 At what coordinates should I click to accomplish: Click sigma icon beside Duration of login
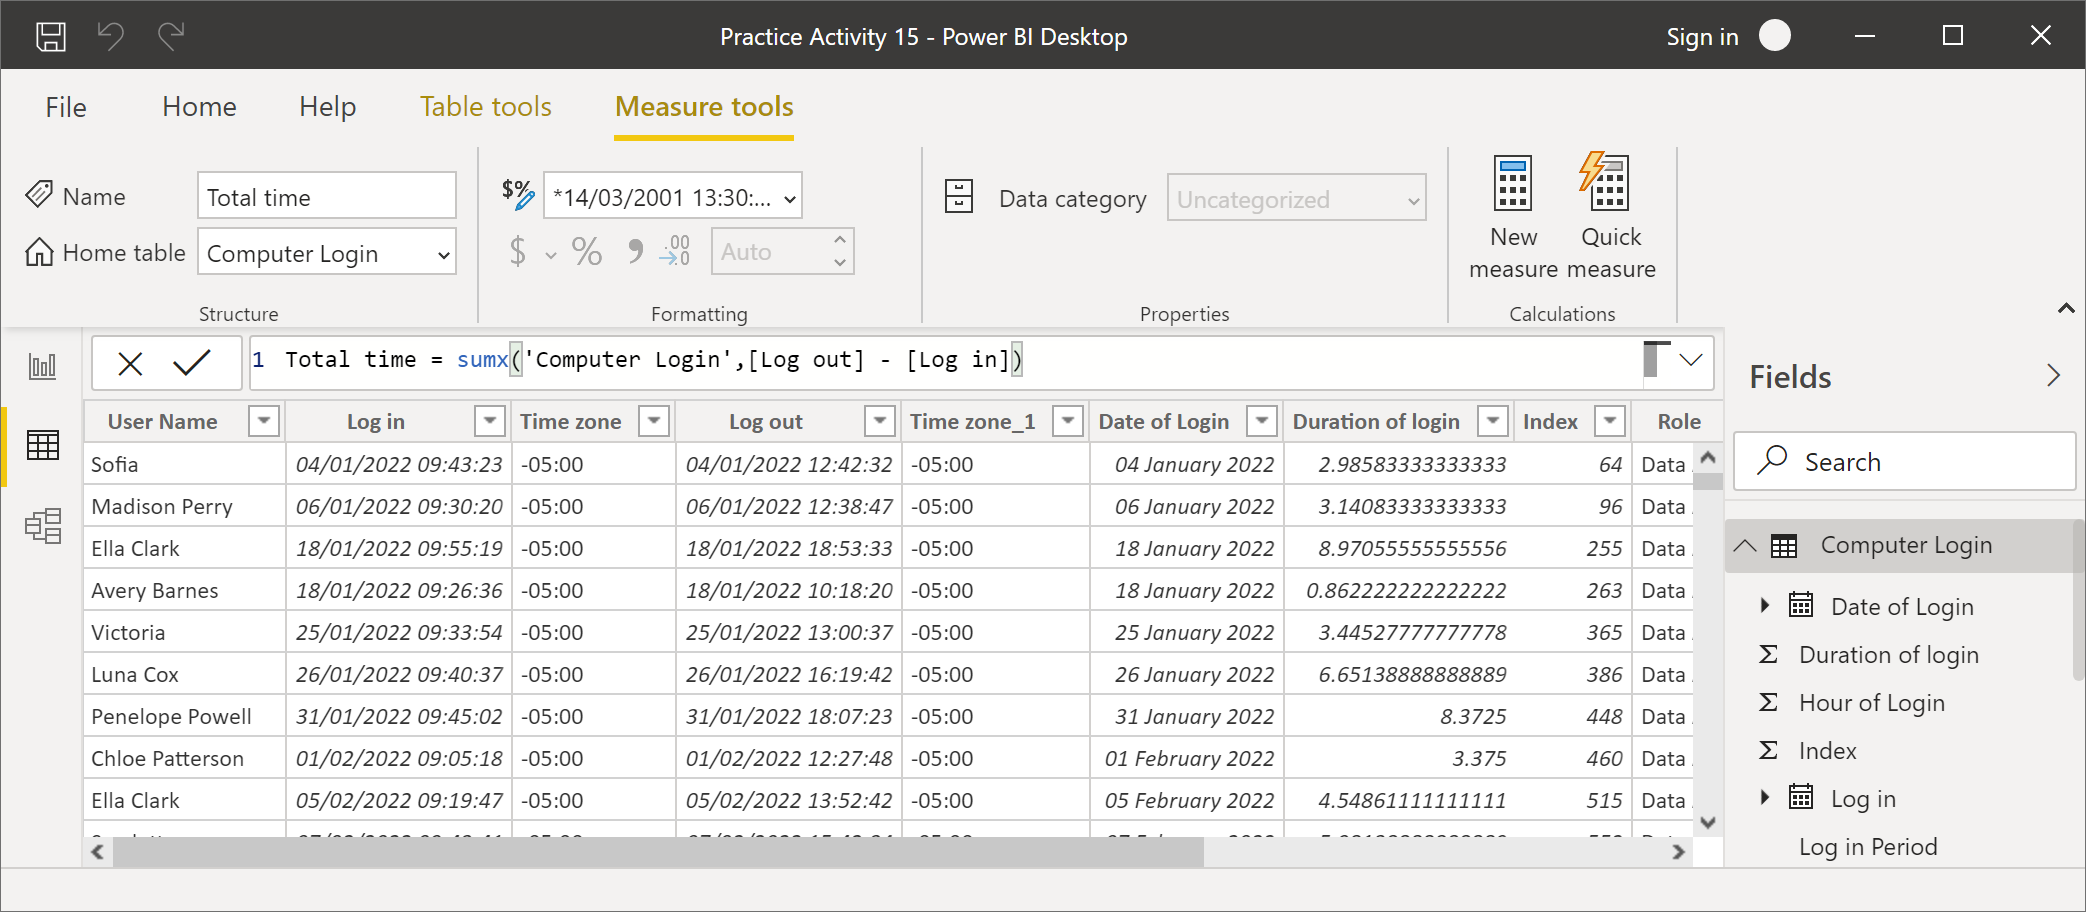[1768, 654]
